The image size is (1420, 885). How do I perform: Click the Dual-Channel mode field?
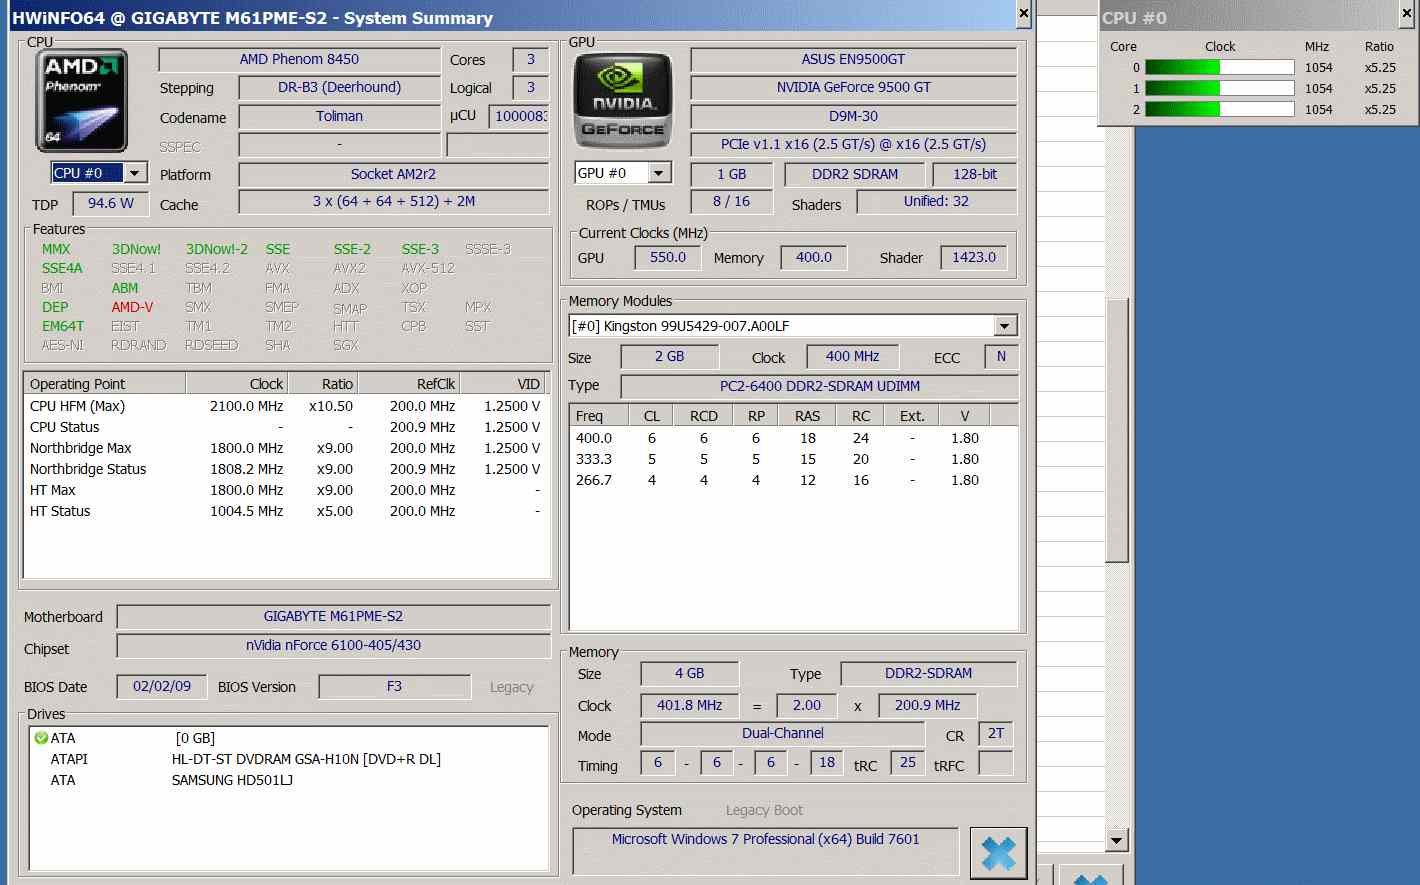pos(782,734)
